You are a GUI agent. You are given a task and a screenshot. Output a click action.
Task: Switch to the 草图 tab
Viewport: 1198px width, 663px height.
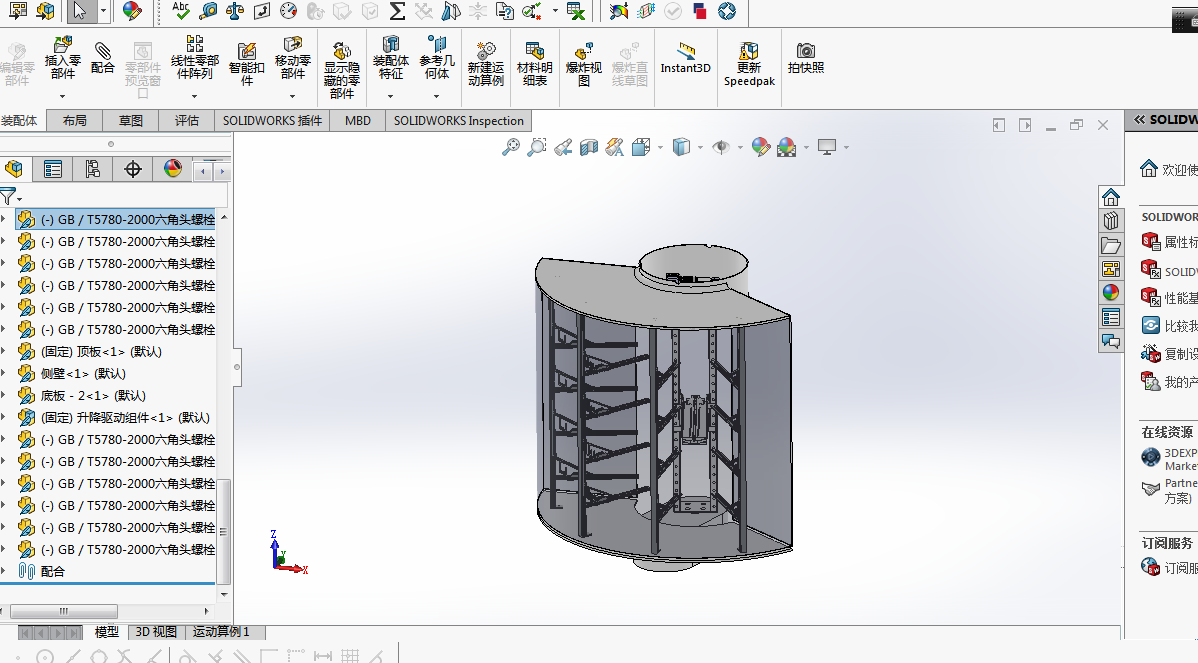(x=131, y=121)
